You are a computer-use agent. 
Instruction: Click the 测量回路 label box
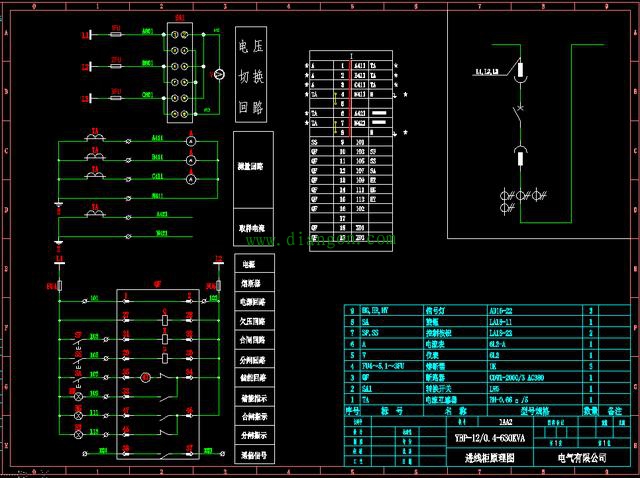[x=252, y=166]
